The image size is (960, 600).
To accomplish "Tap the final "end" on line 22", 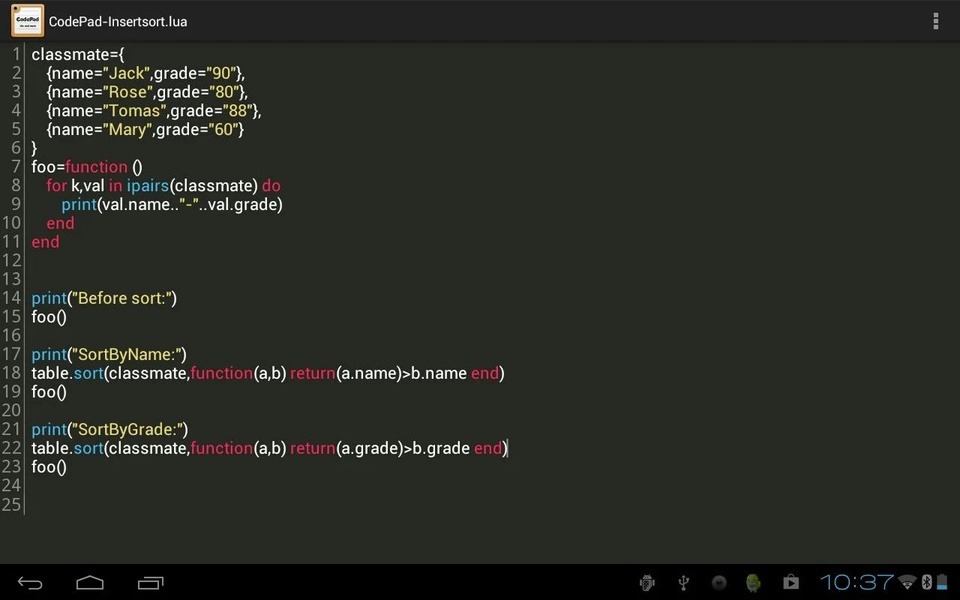I will 488,448.
